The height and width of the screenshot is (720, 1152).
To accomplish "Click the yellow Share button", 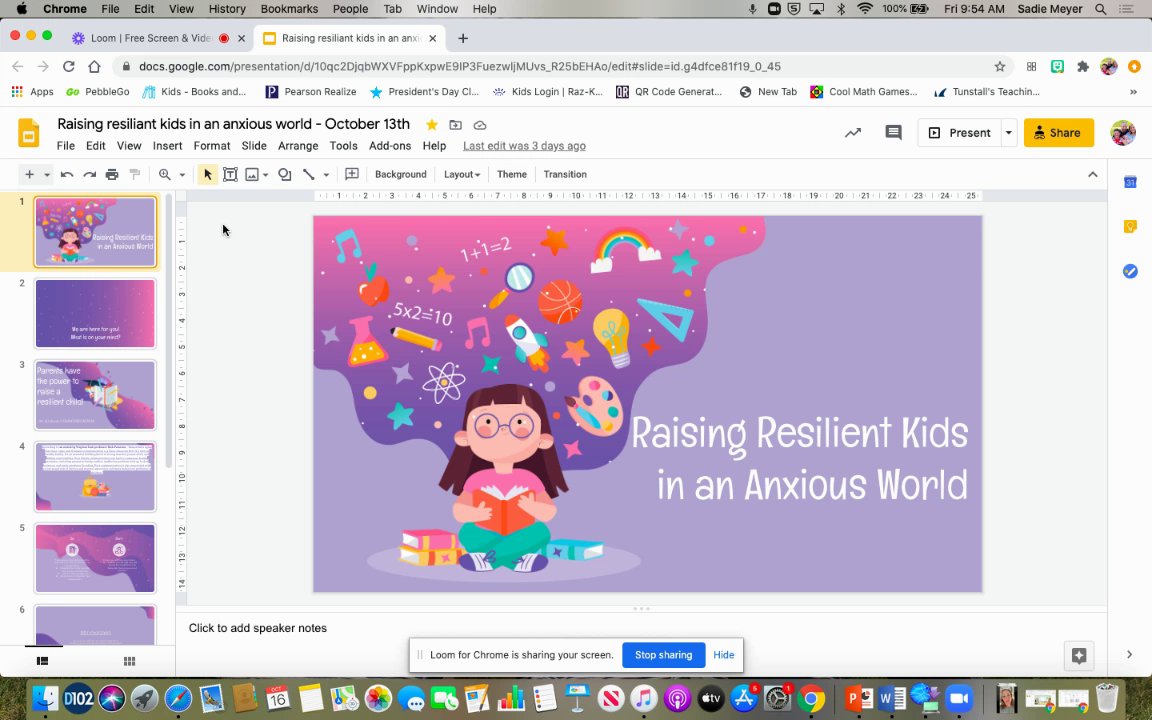I will (1058, 133).
